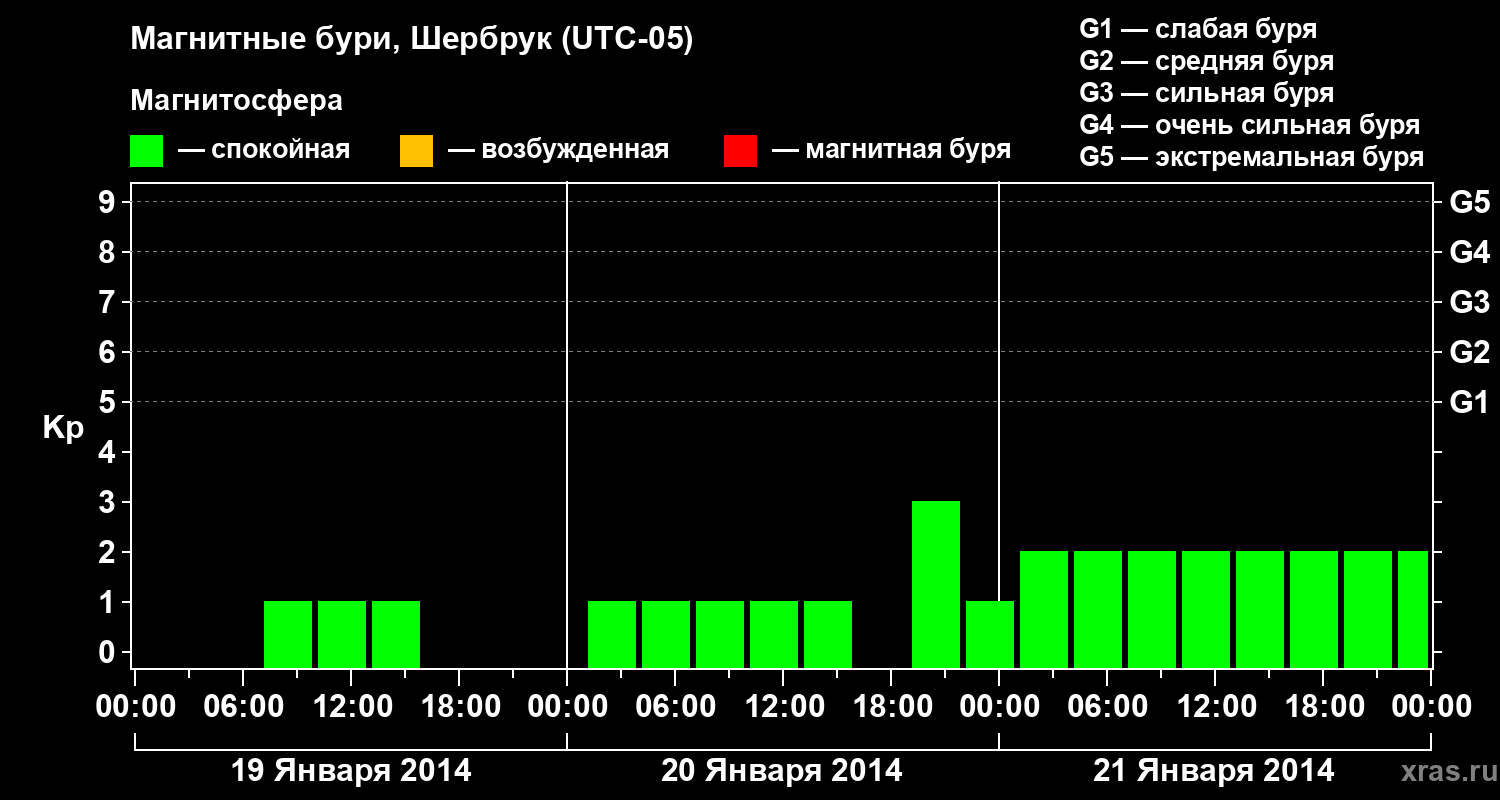
Task: Click the tallest bar with Kp 3 on 20 January
Action: pos(936,584)
